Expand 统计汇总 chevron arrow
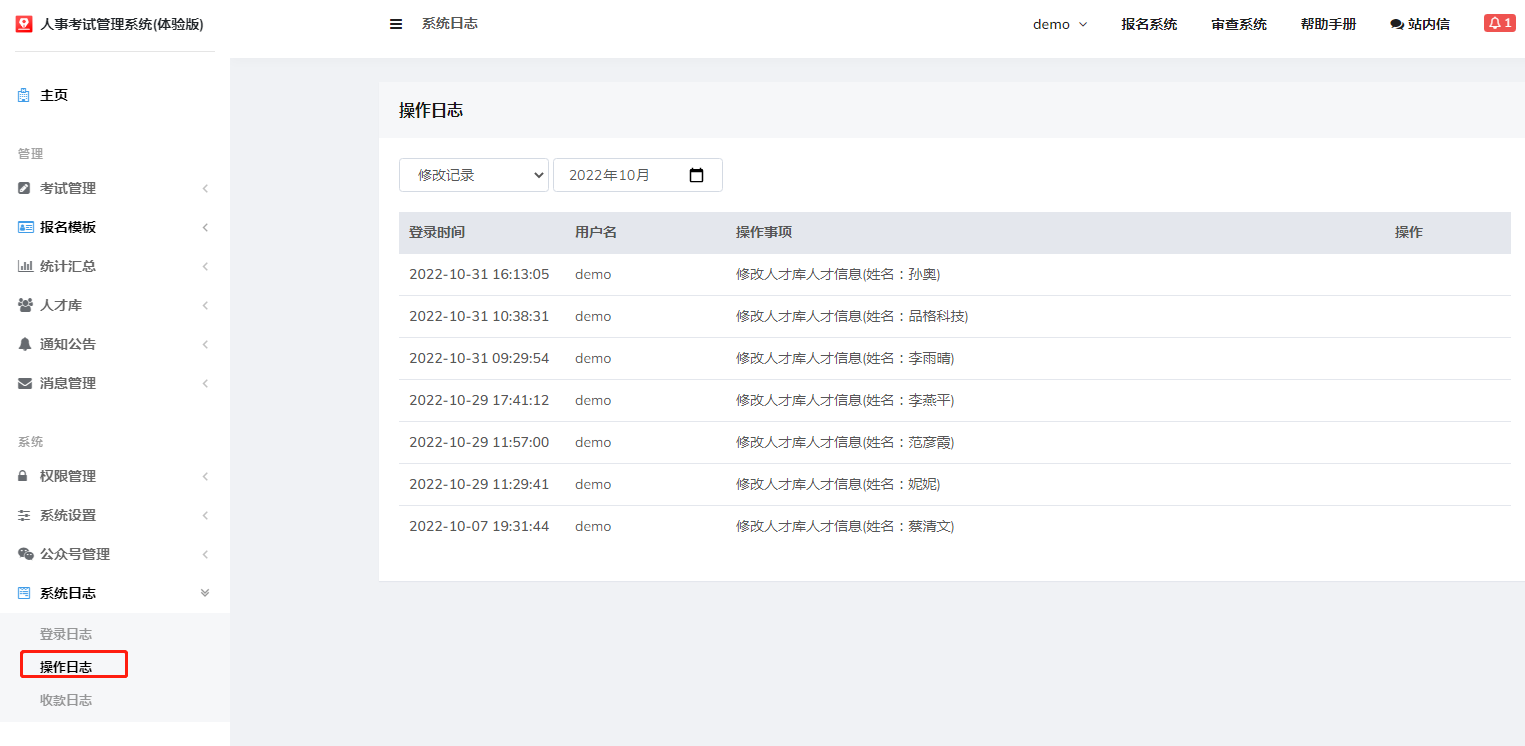This screenshot has height=746, width=1525. point(205,266)
